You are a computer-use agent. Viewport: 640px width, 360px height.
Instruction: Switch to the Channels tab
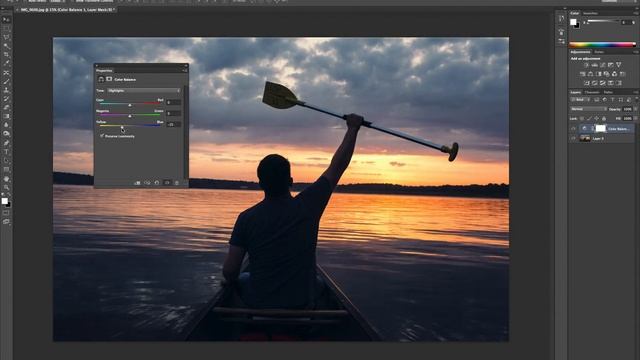(592, 92)
